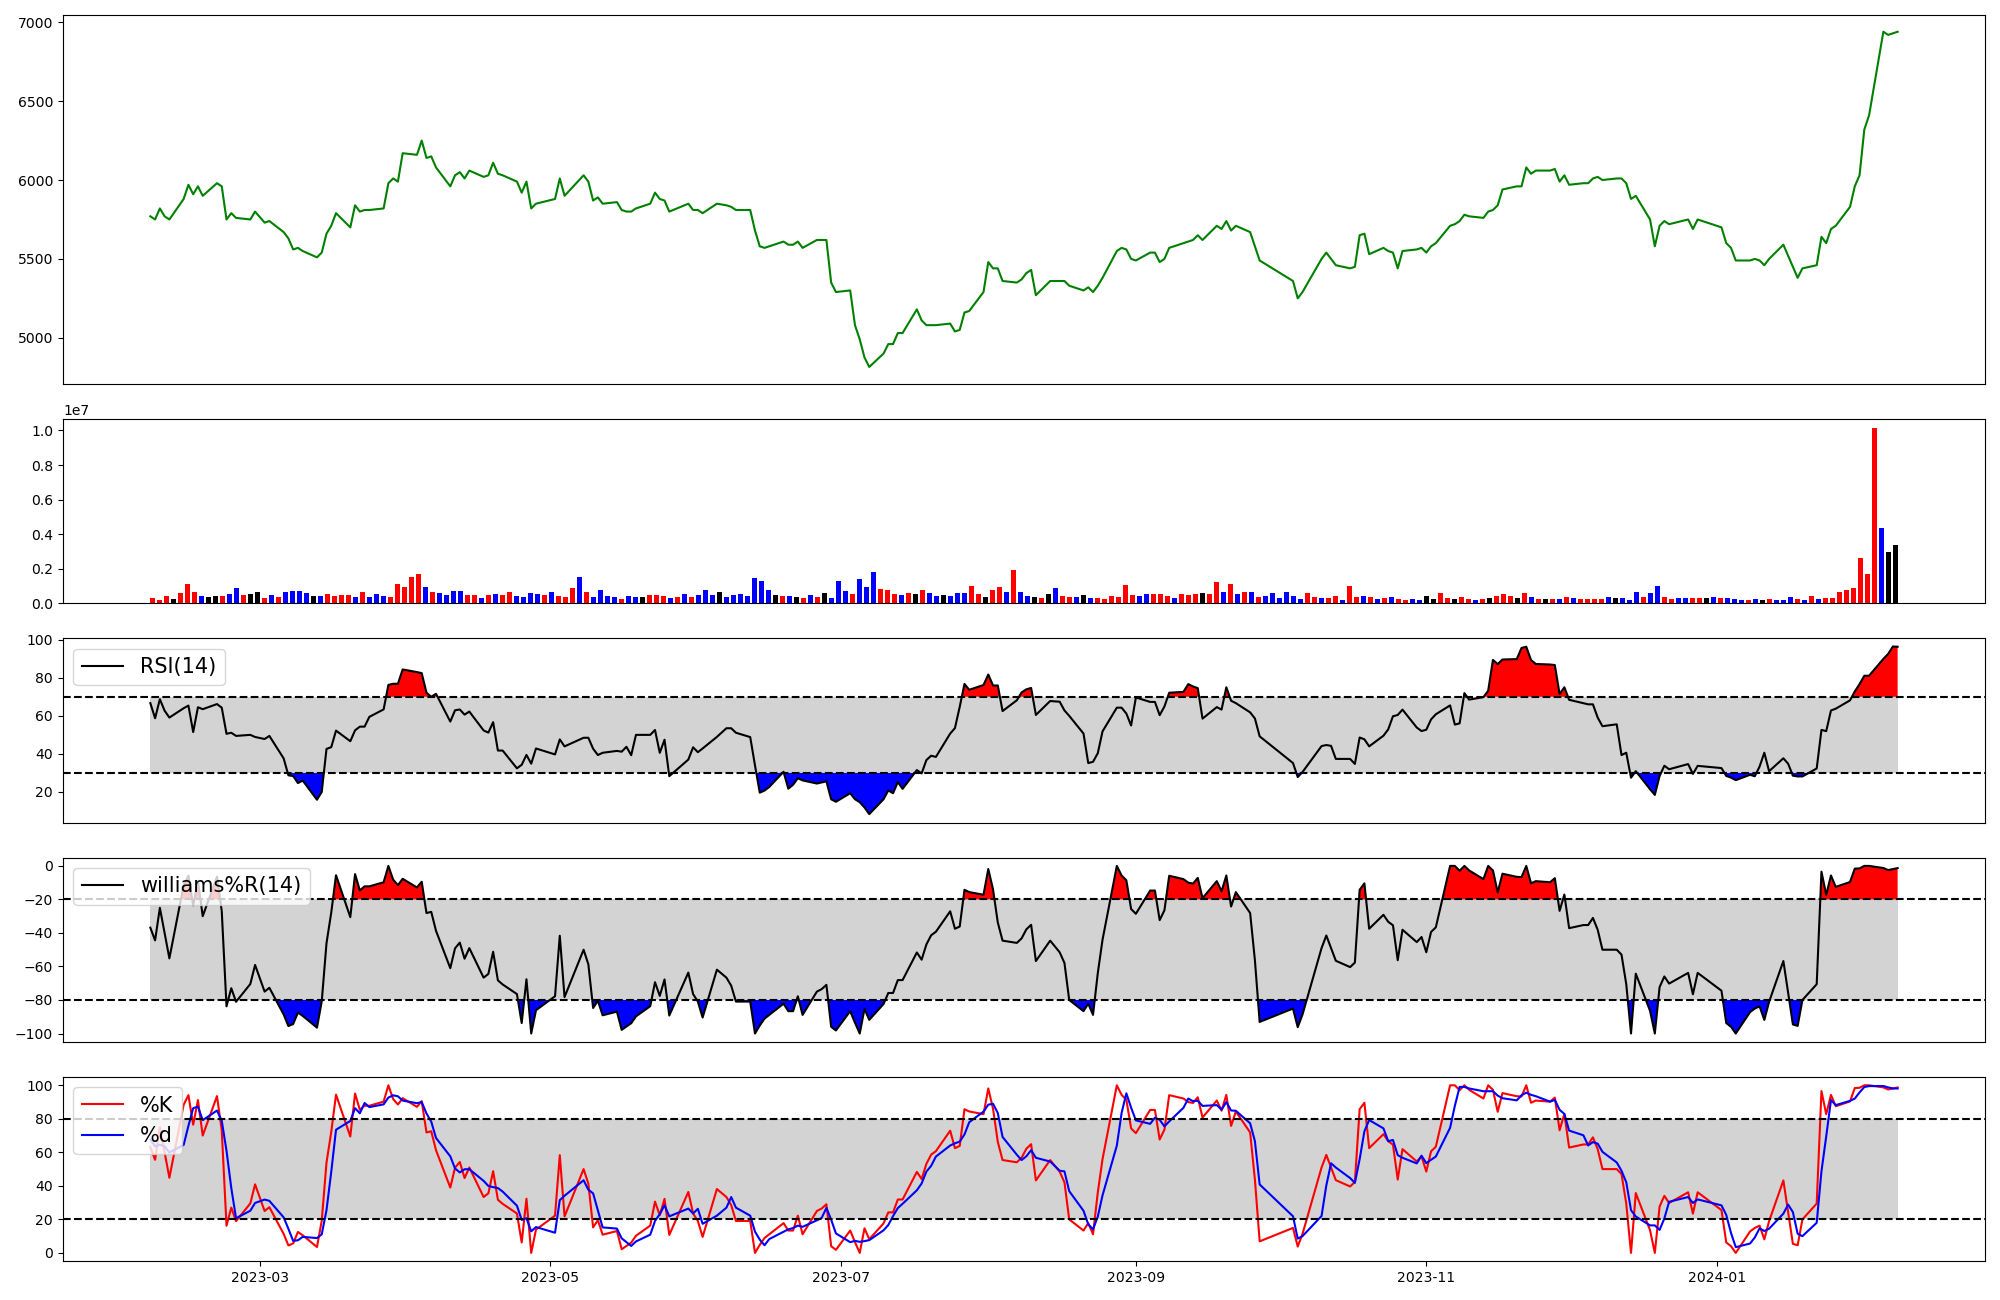Click the 2023-09 x-axis date label
The height and width of the screenshot is (1300, 2000).
pos(1136,1277)
